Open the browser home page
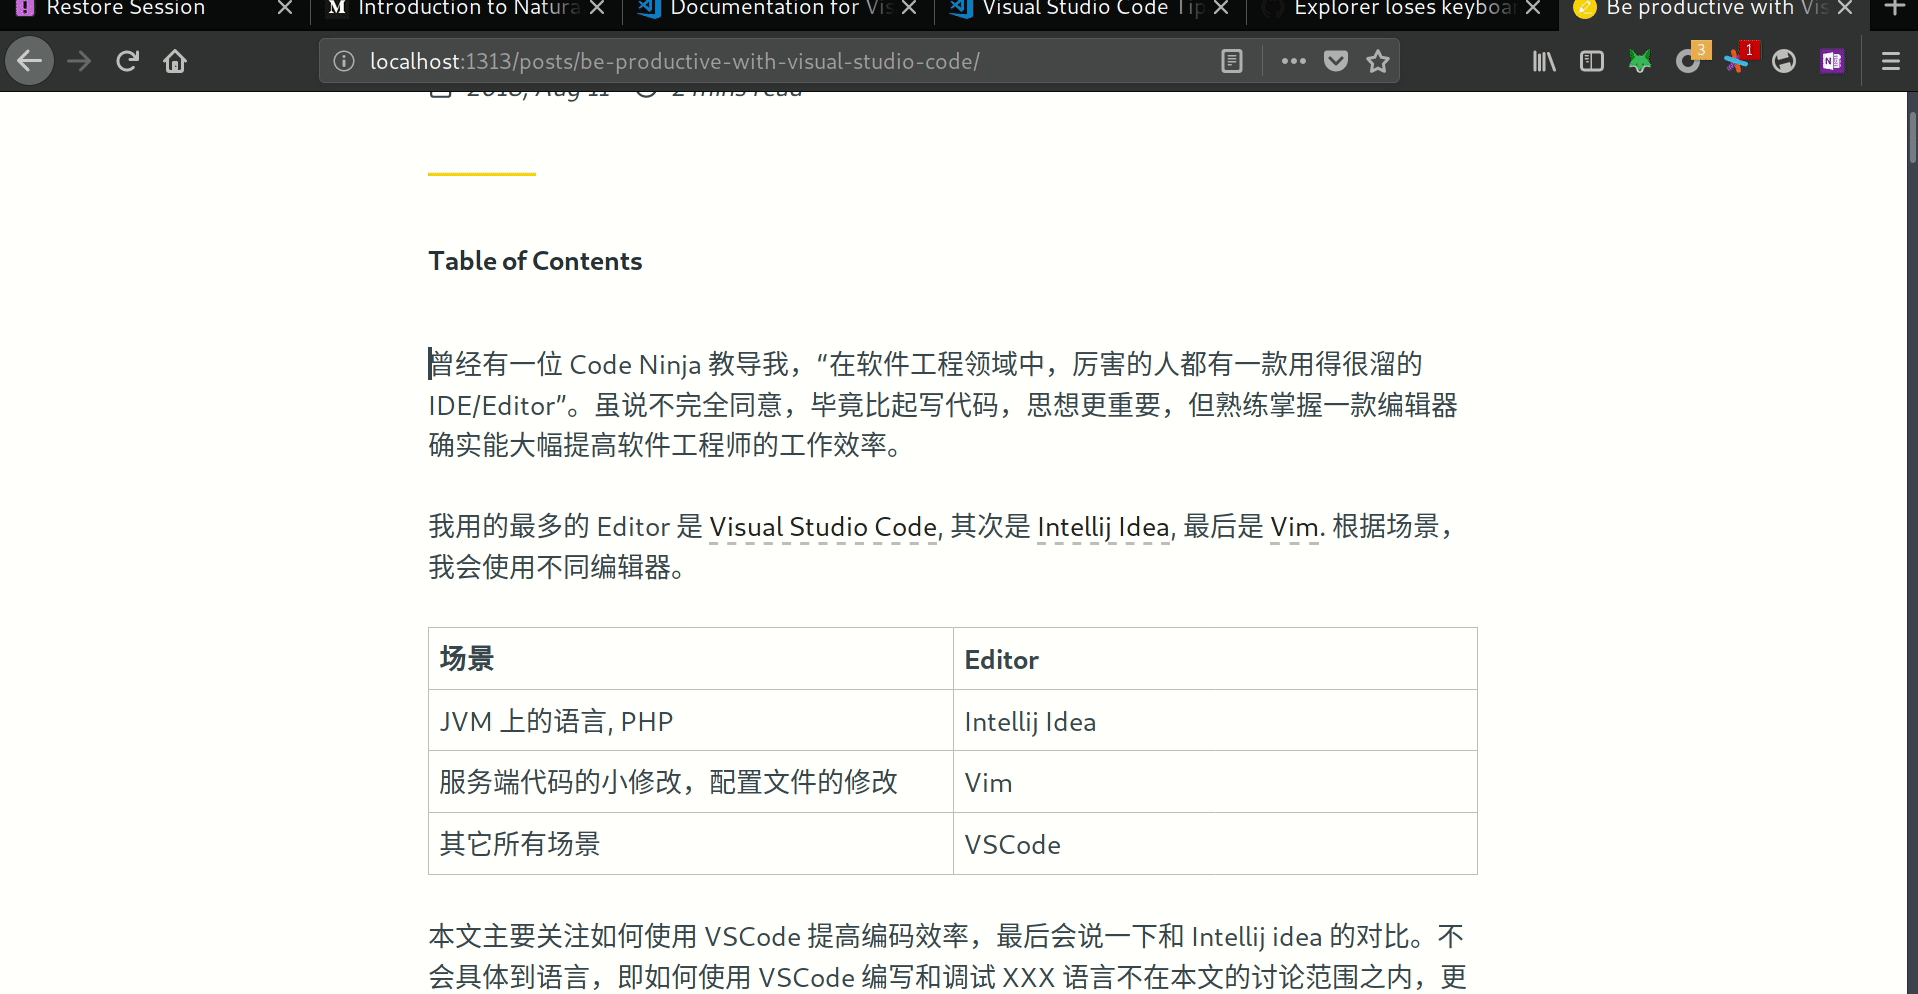The height and width of the screenshot is (994, 1918). pos(175,61)
